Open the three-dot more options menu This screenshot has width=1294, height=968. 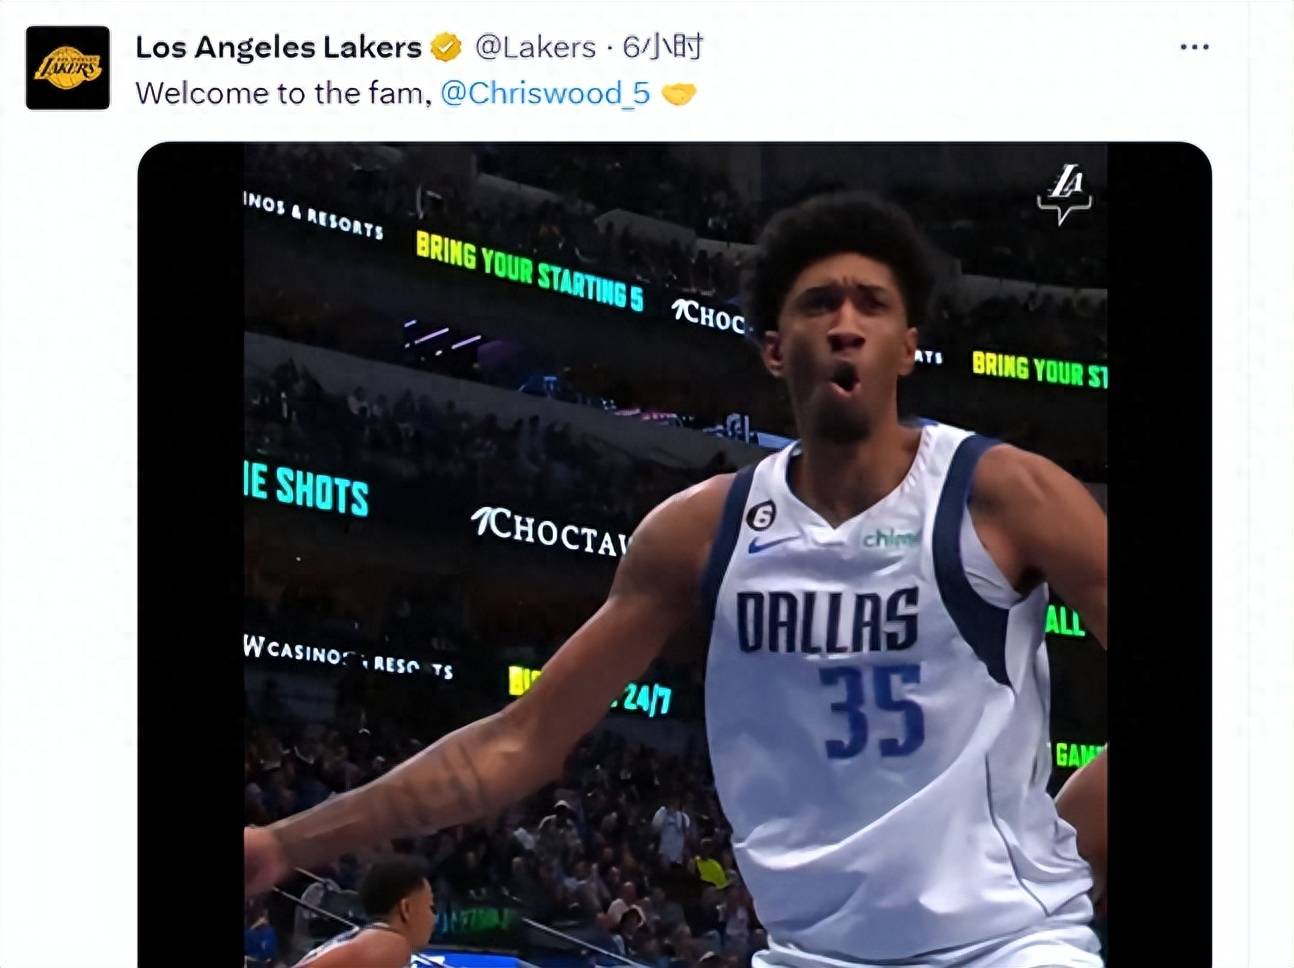coord(1194,47)
